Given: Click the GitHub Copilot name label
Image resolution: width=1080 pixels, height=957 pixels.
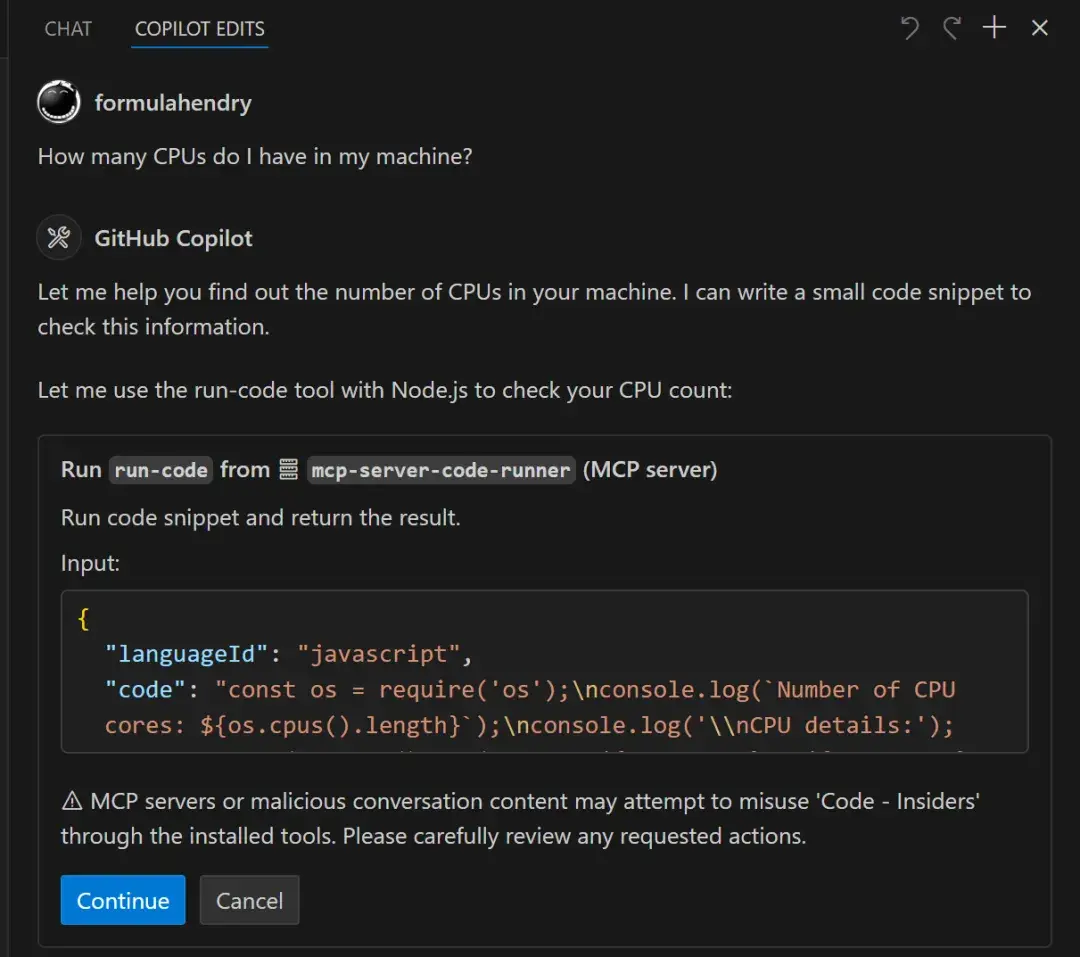Looking at the screenshot, I should pyautogui.click(x=173, y=238).
